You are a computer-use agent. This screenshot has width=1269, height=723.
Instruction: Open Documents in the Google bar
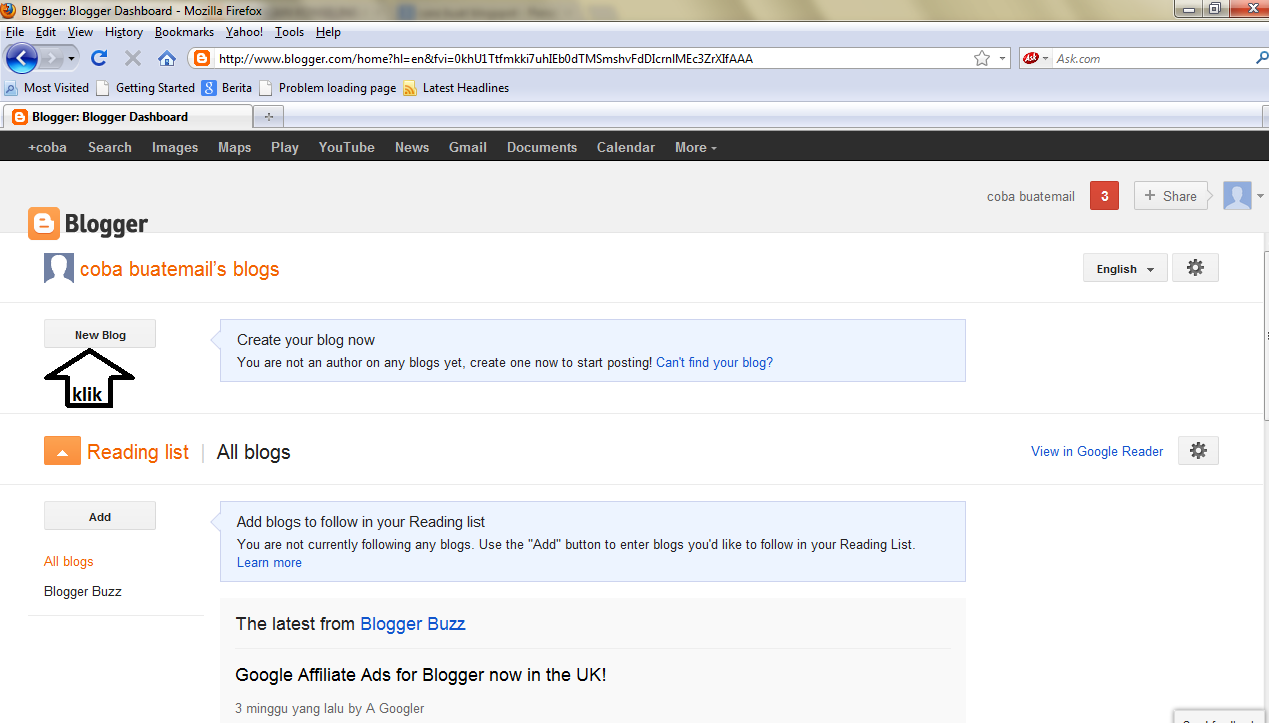click(x=542, y=147)
